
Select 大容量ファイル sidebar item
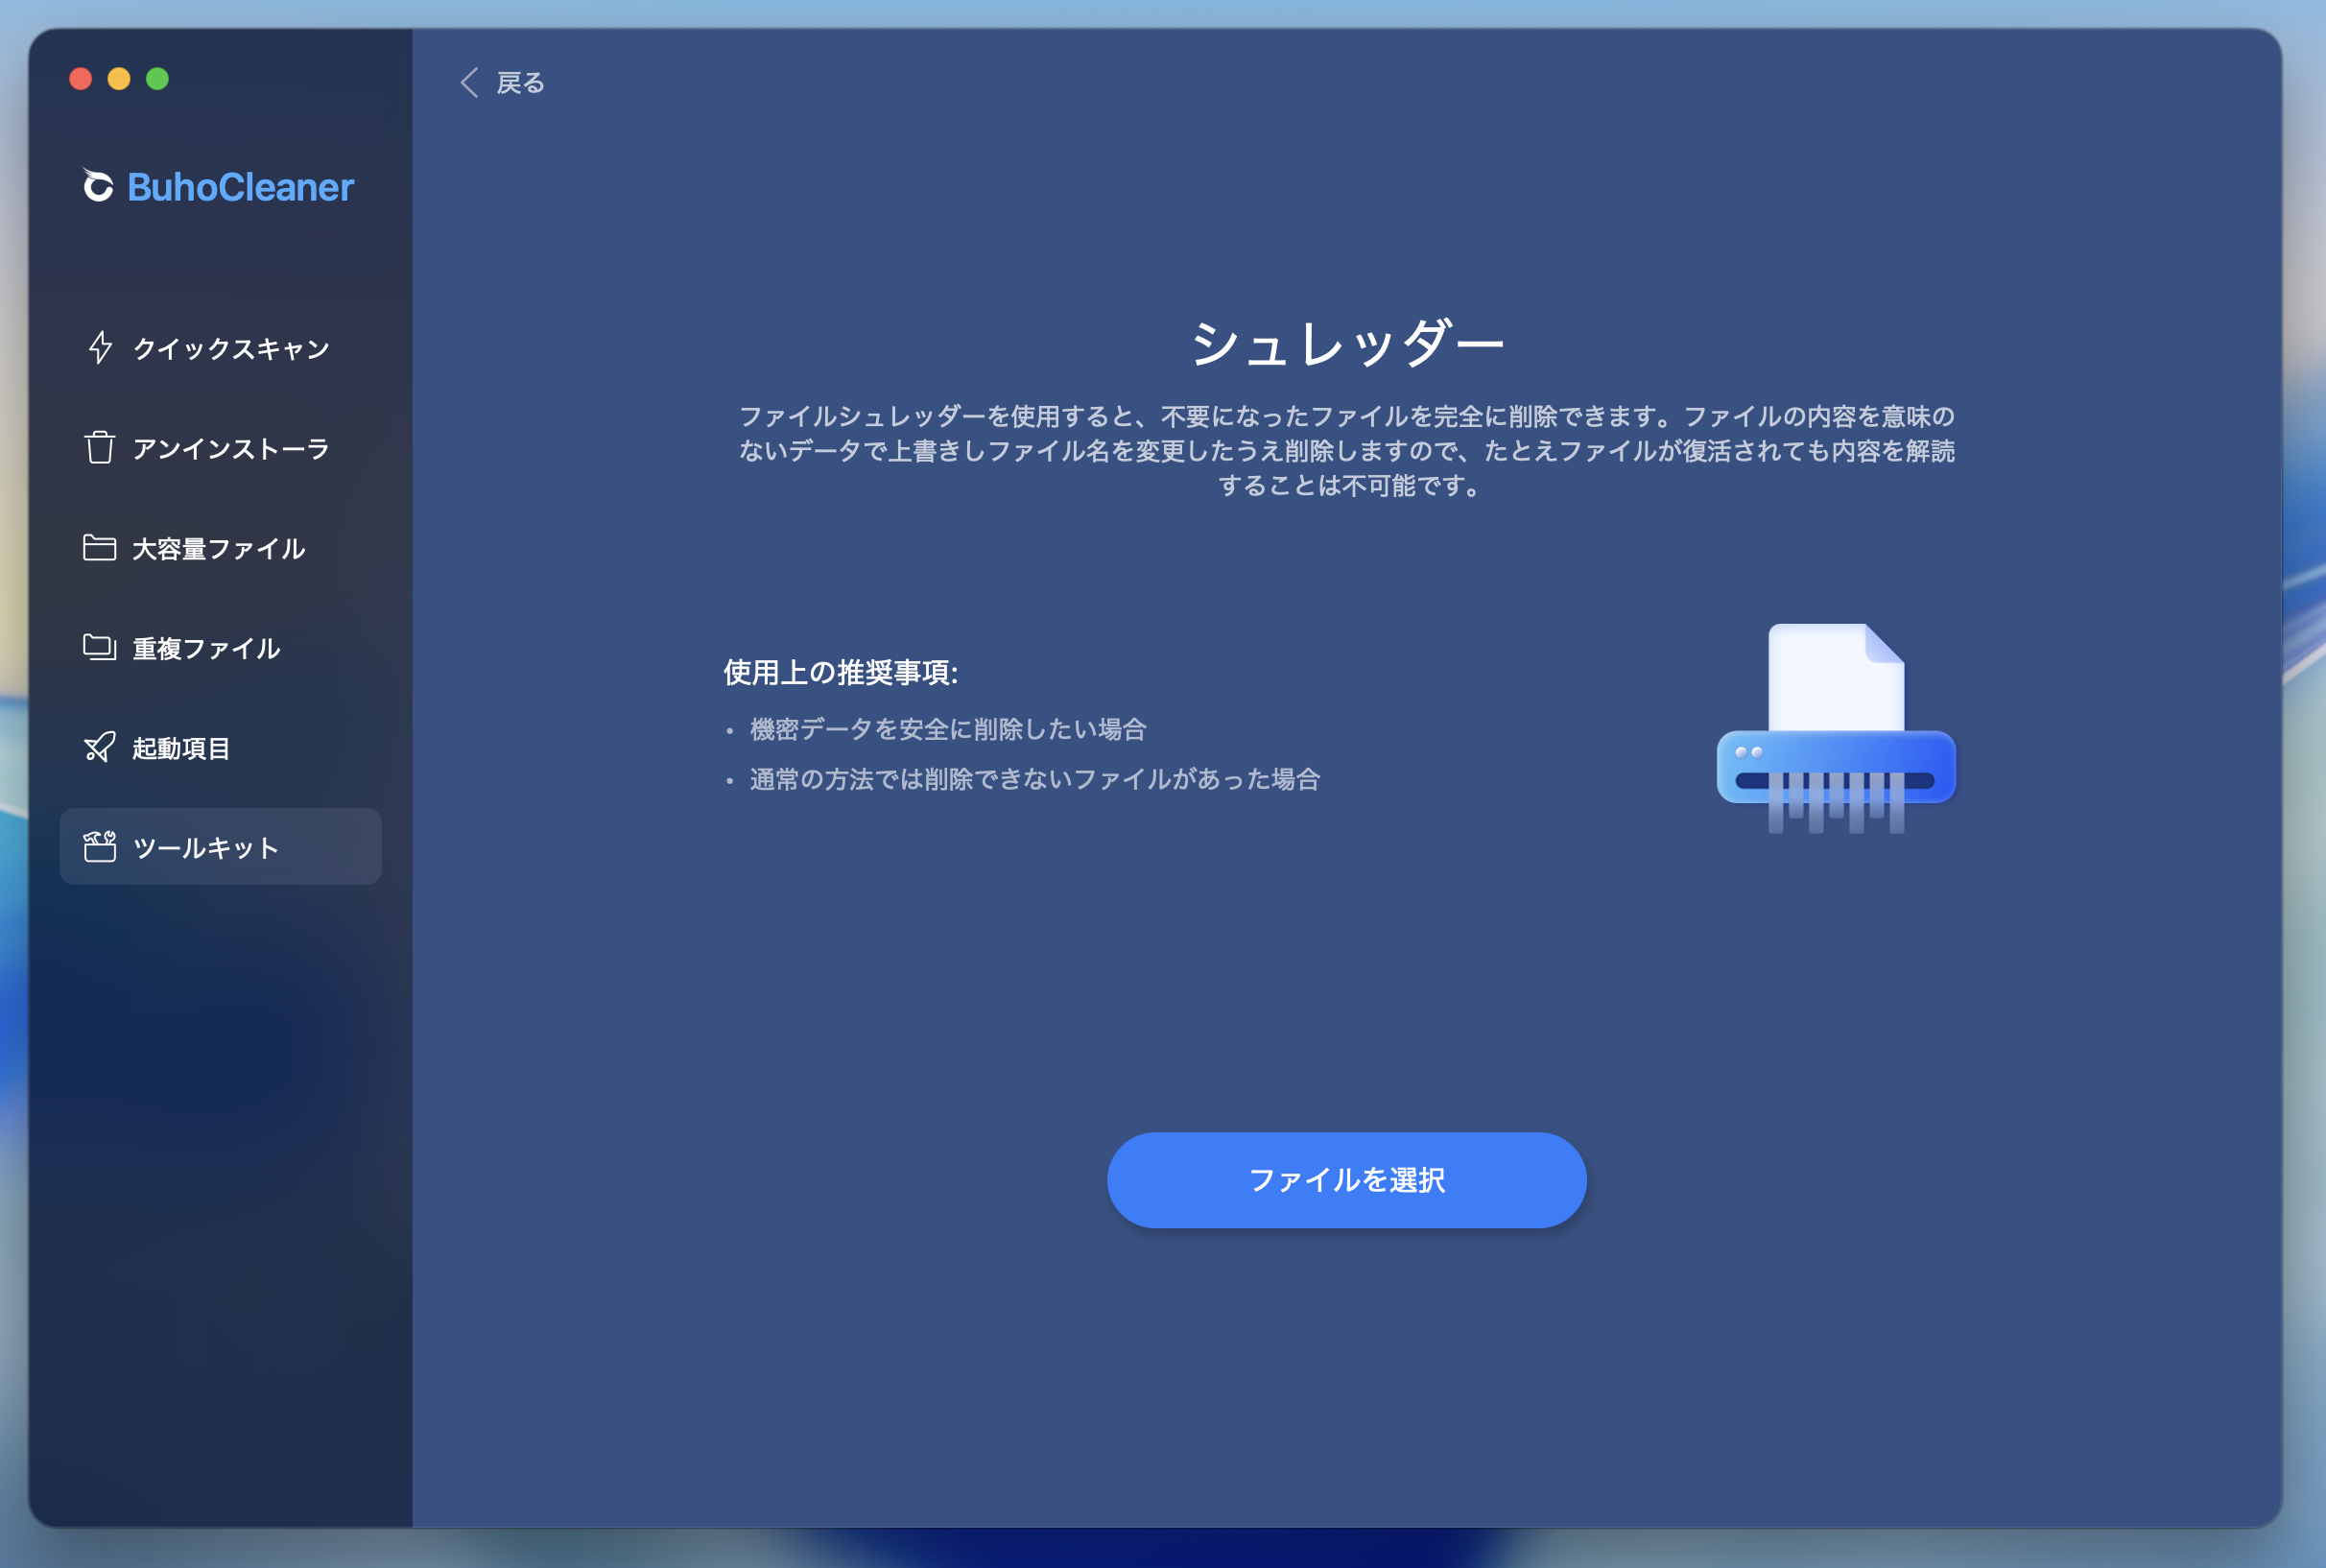click(x=220, y=547)
